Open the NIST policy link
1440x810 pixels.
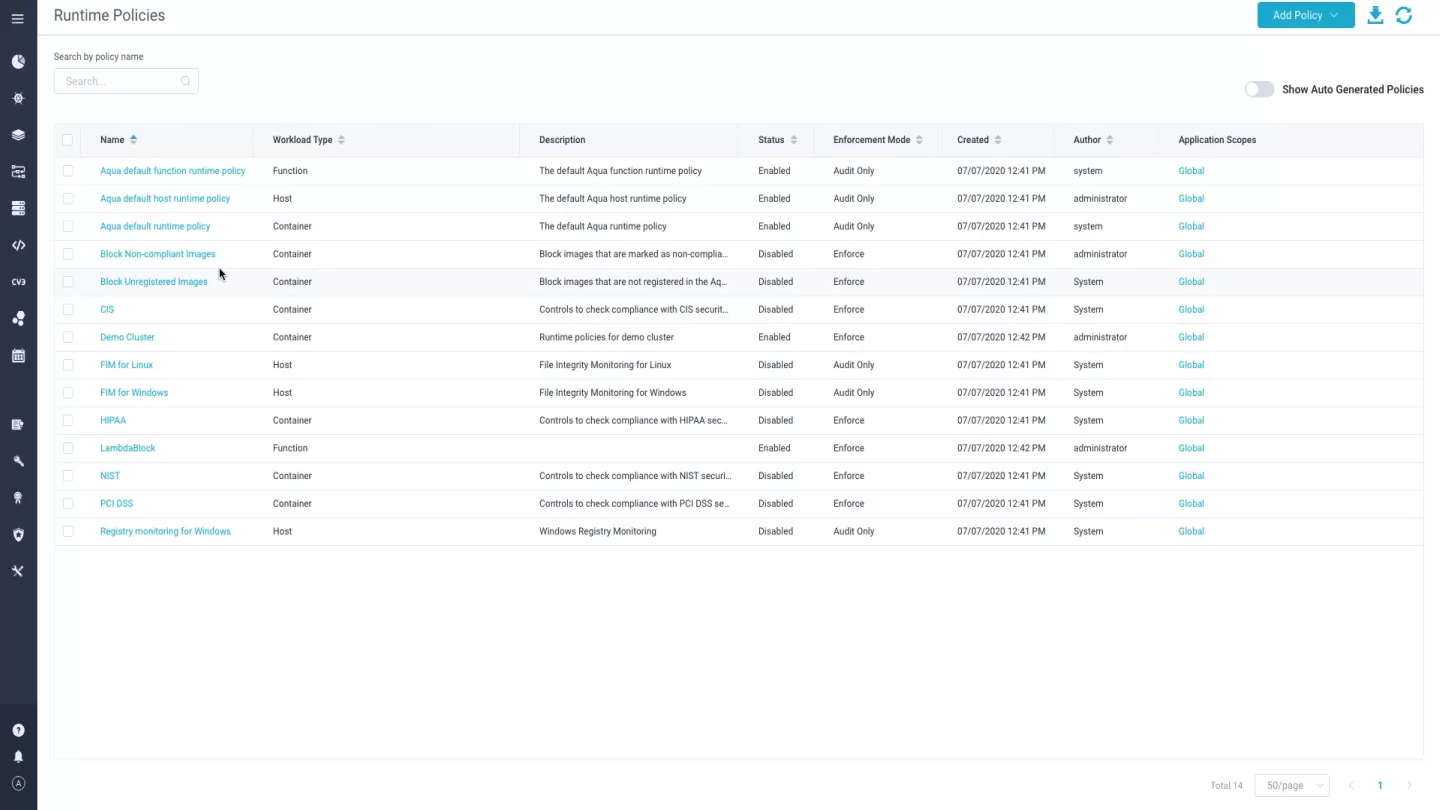point(110,476)
